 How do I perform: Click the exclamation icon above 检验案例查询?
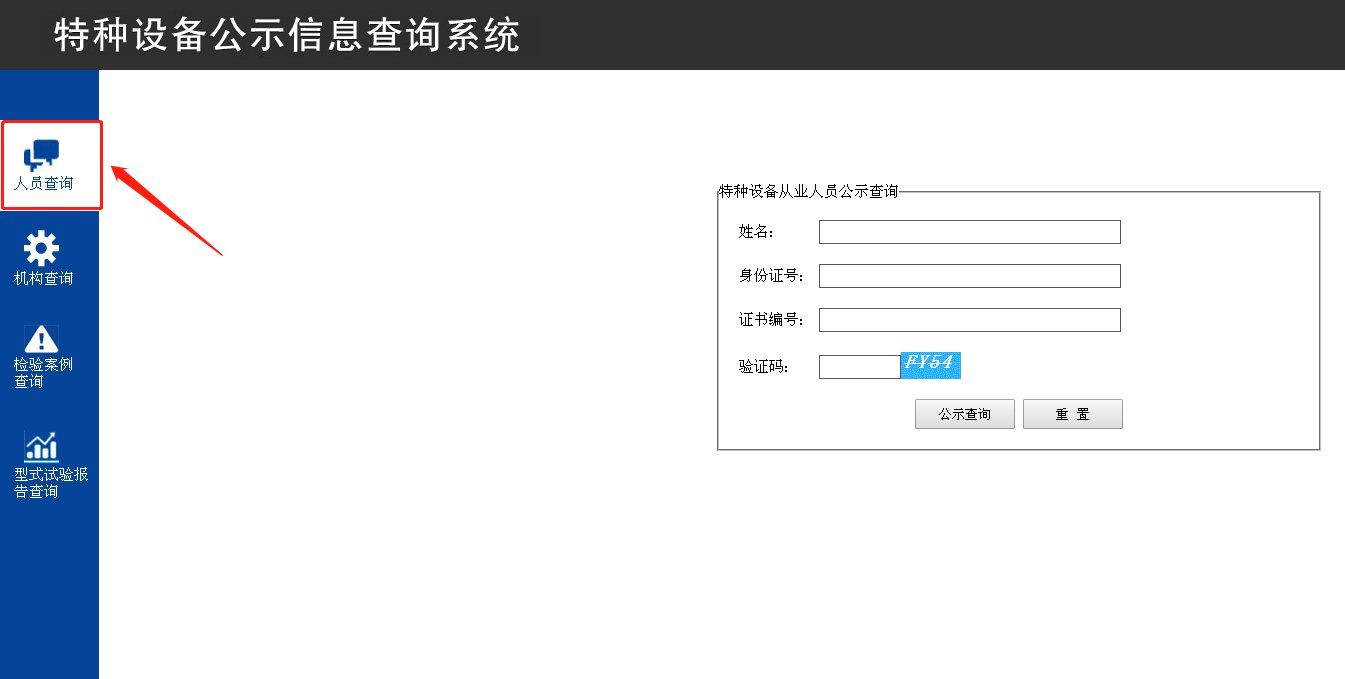click(x=40, y=336)
